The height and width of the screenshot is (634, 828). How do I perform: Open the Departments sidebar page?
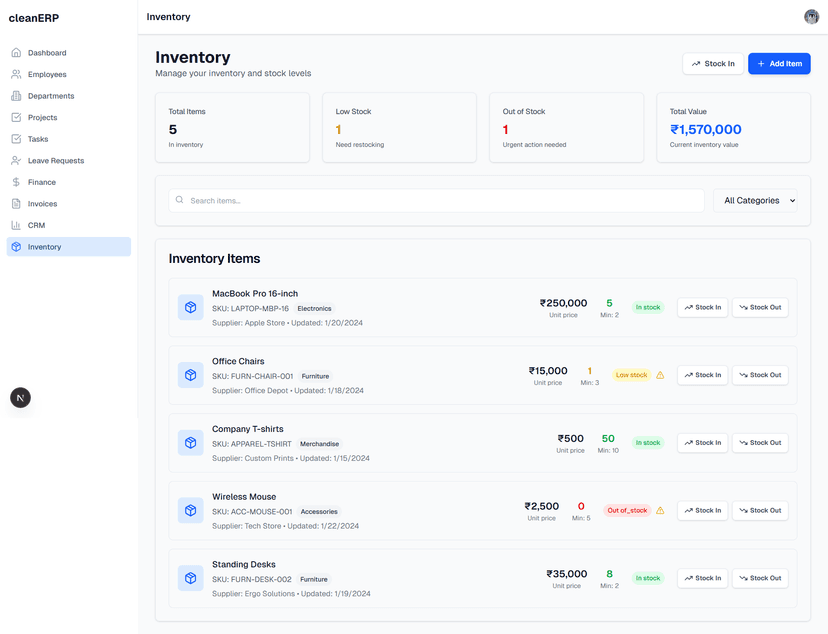(69, 96)
